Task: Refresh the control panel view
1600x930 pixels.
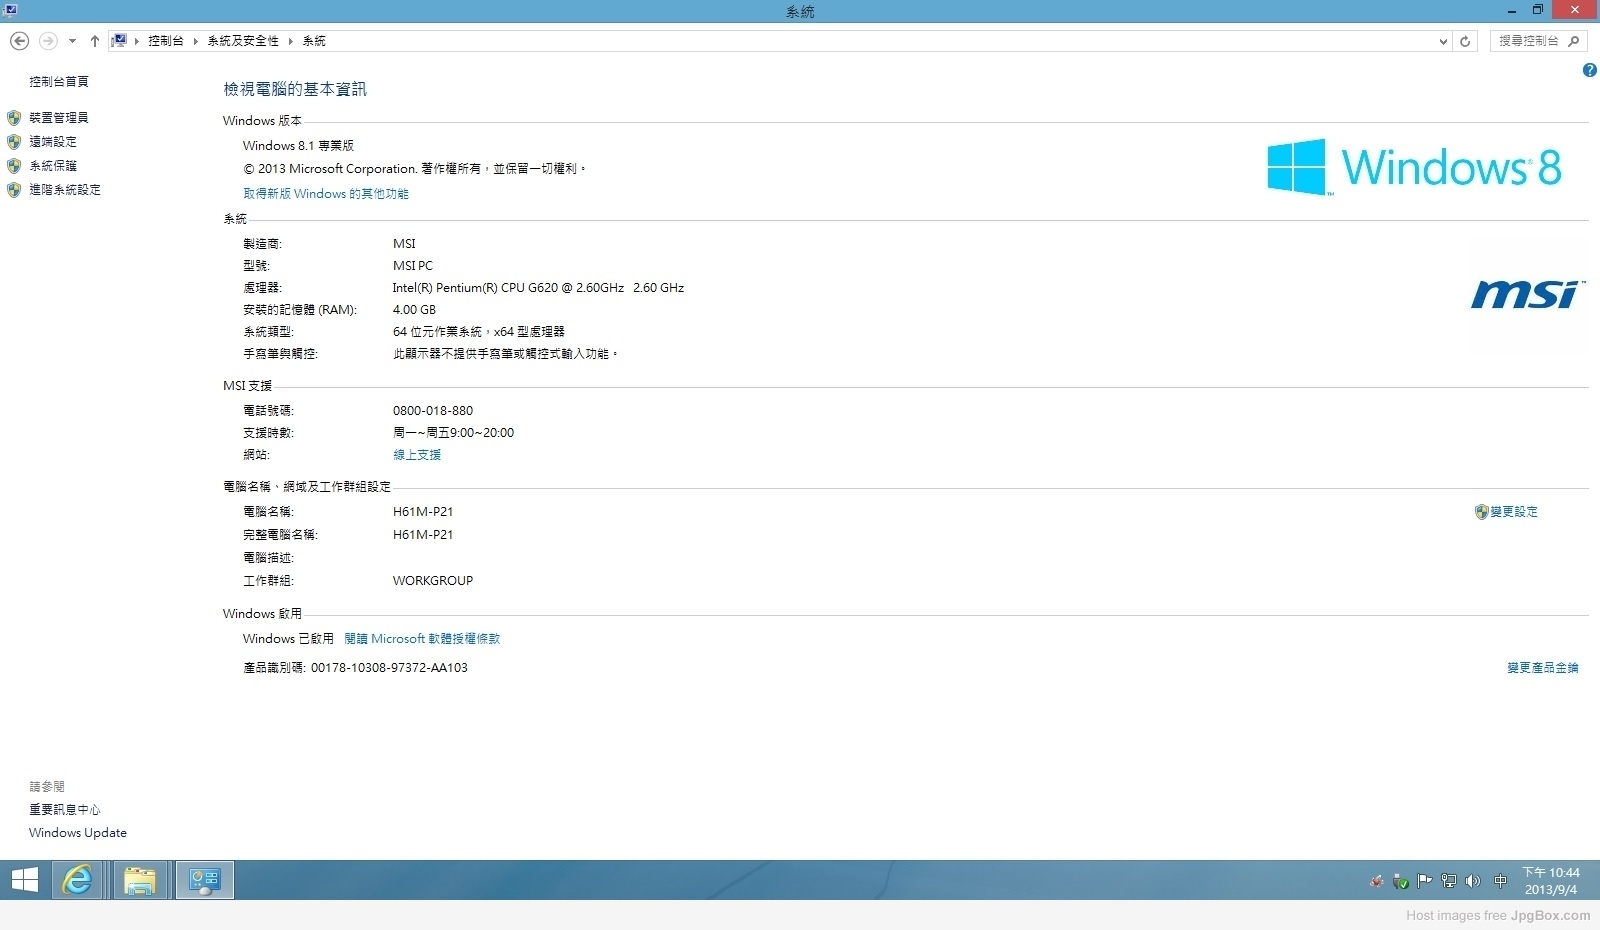Action: click(1465, 41)
